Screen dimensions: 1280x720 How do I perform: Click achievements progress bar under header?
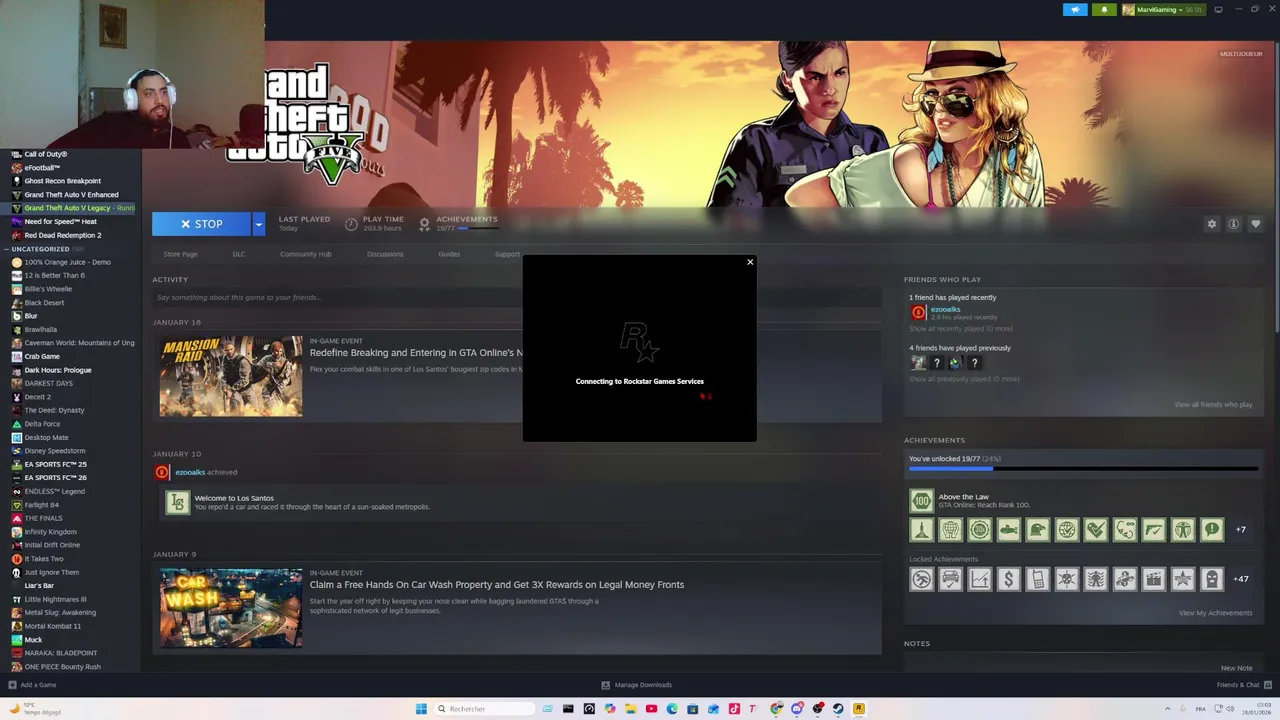pos(478,228)
